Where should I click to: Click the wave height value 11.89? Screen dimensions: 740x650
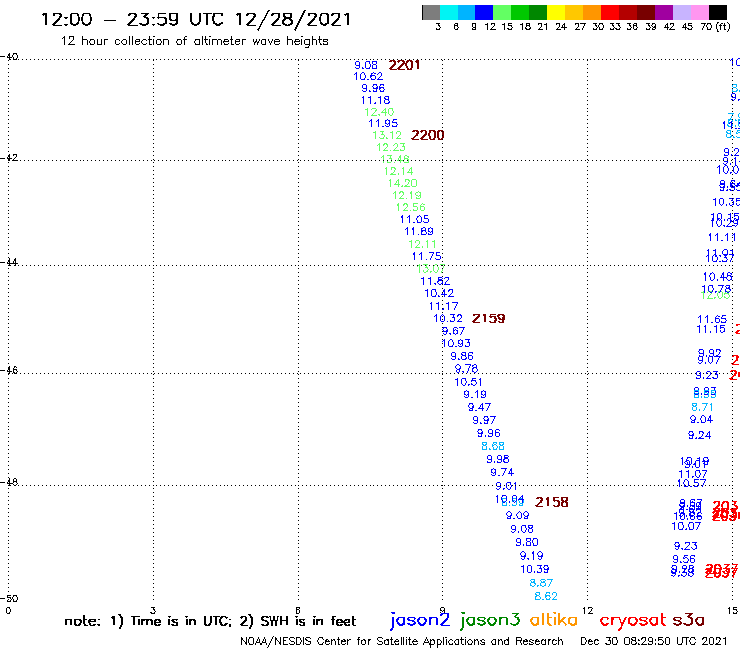(419, 231)
